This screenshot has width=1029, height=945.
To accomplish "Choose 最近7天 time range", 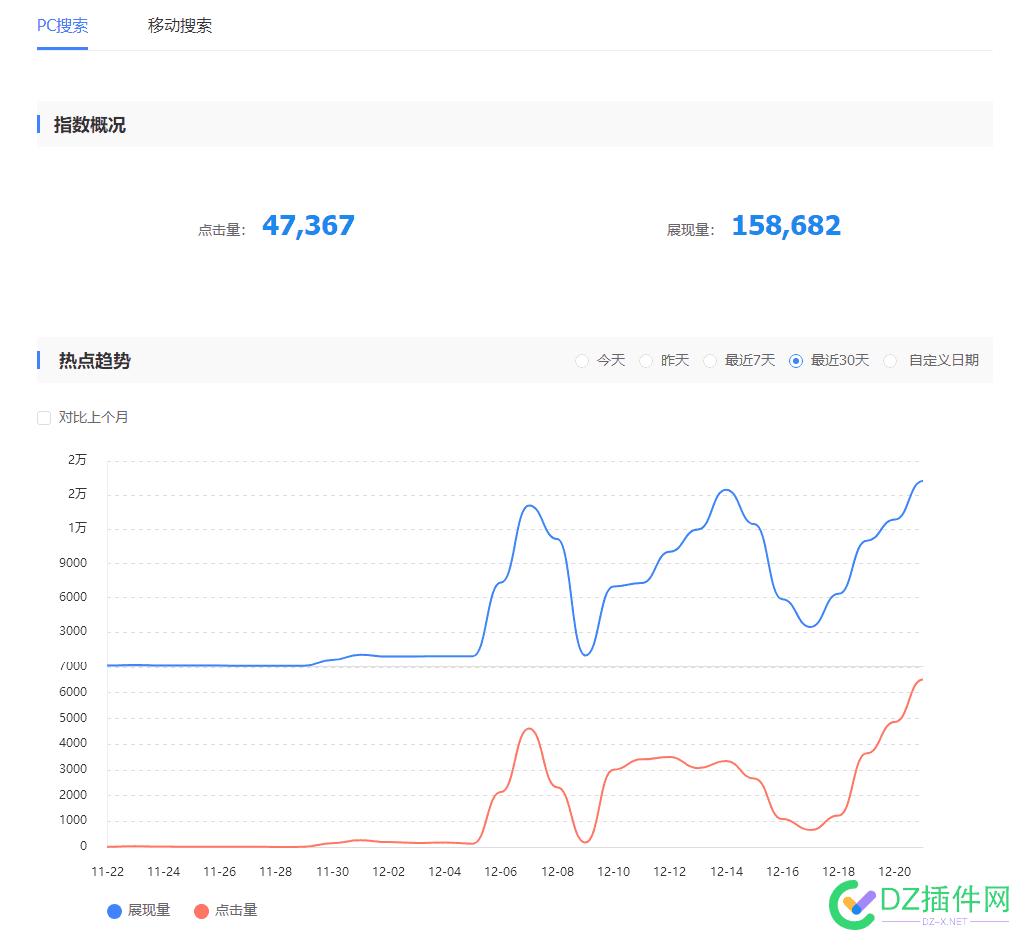I will pos(710,361).
